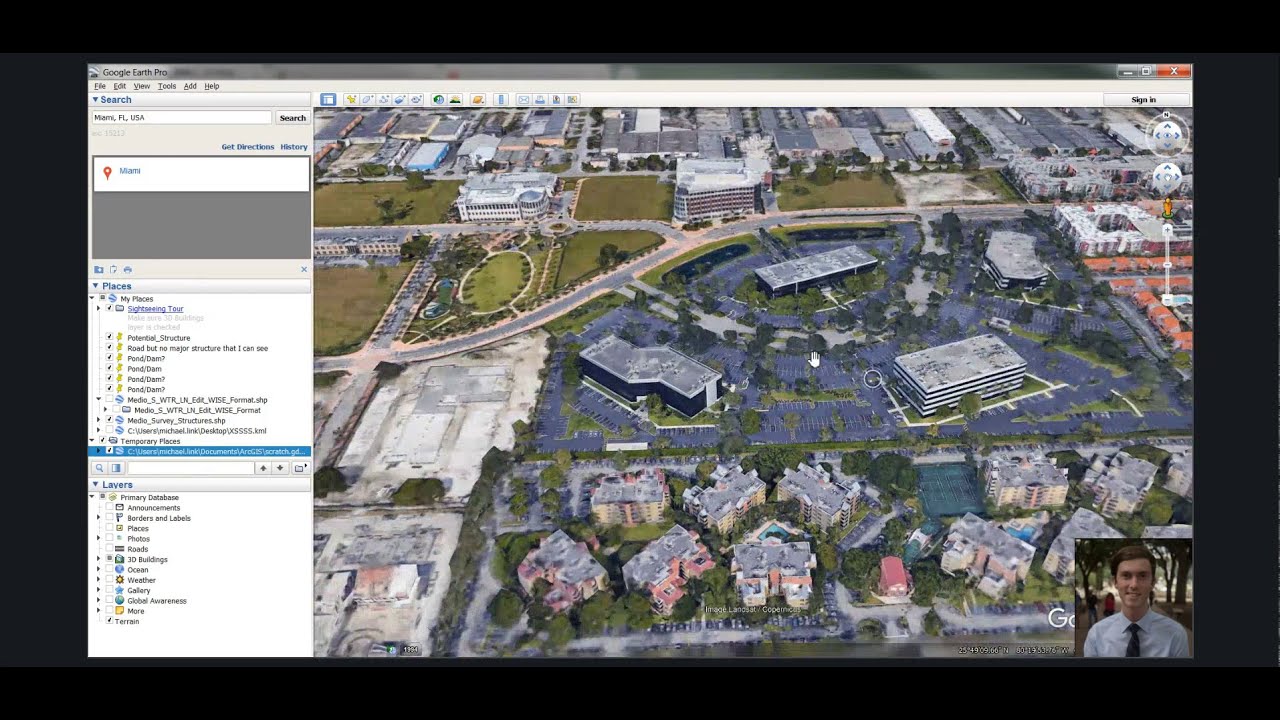Image resolution: width=1280 pixels, height=720 pixels.
Task: Open the Tools menu
Action: pos(167,86)
